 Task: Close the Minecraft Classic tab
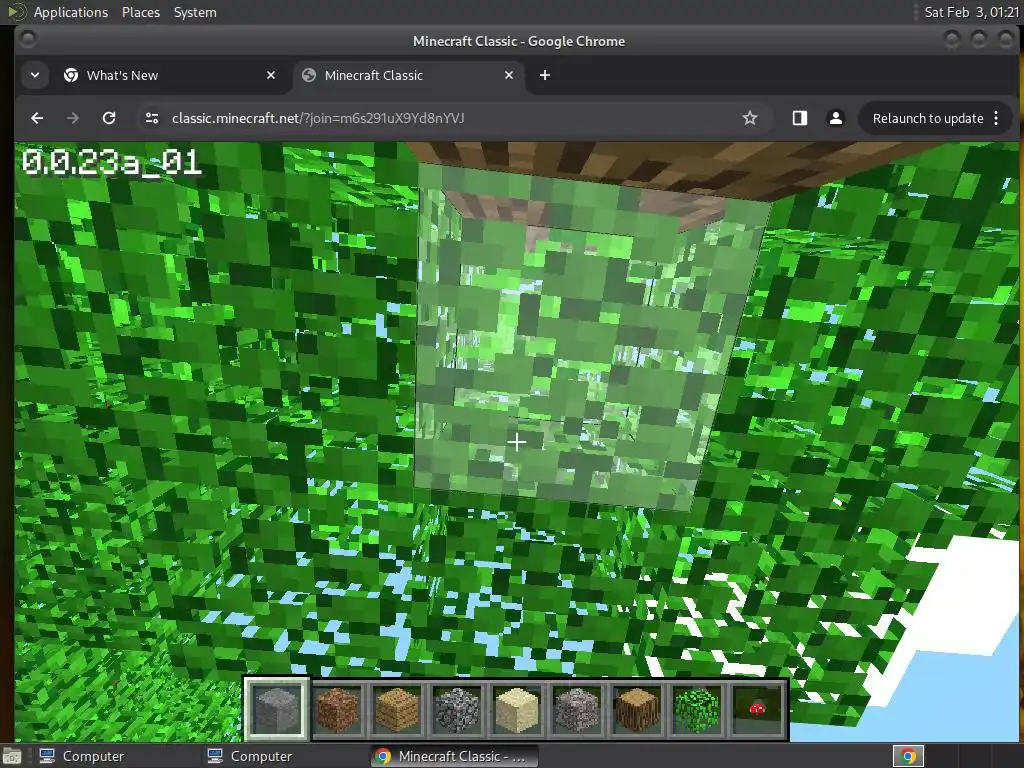[509, 75]
